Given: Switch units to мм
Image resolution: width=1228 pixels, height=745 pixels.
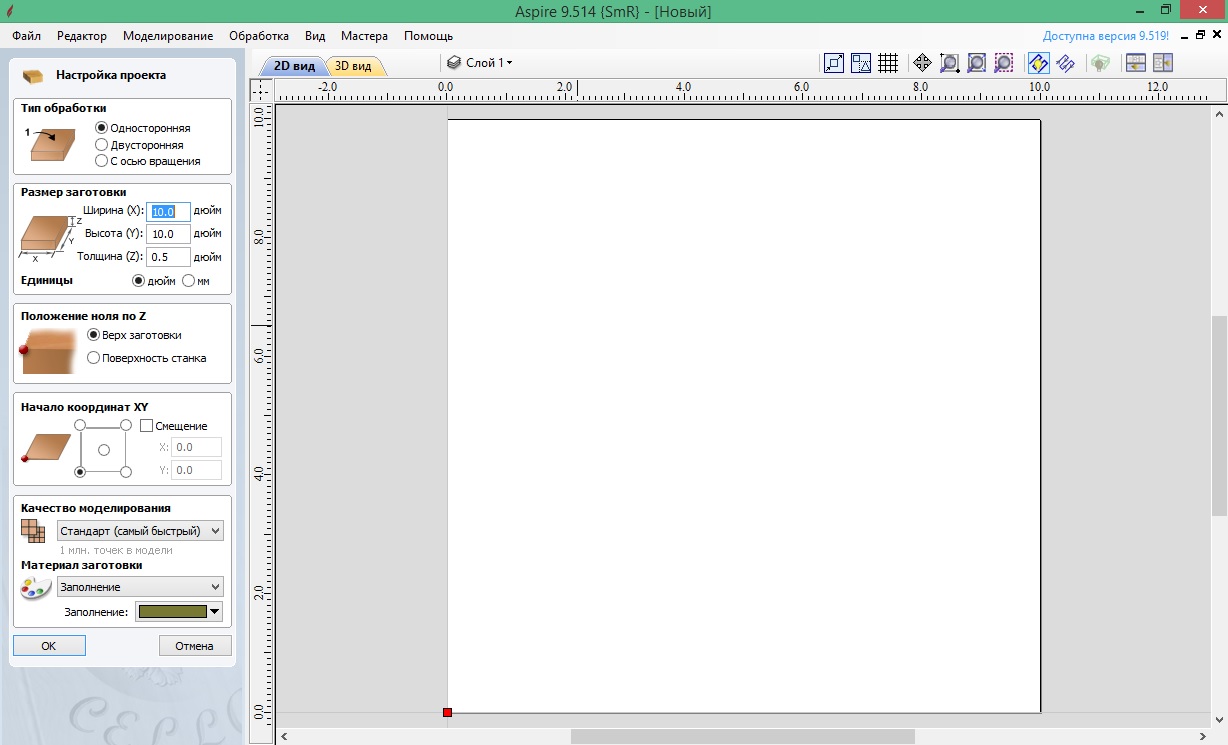Looking at the screenshot, I should [189, 281].
